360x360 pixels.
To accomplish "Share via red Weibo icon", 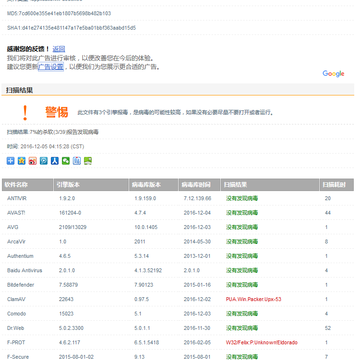I will [33, 161].
